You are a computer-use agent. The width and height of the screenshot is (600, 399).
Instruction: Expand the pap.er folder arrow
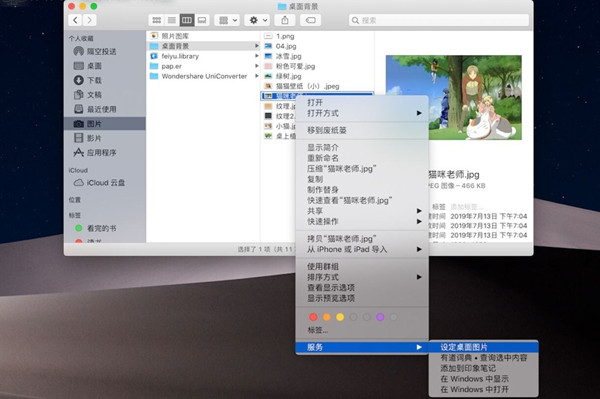coord(256,66)
